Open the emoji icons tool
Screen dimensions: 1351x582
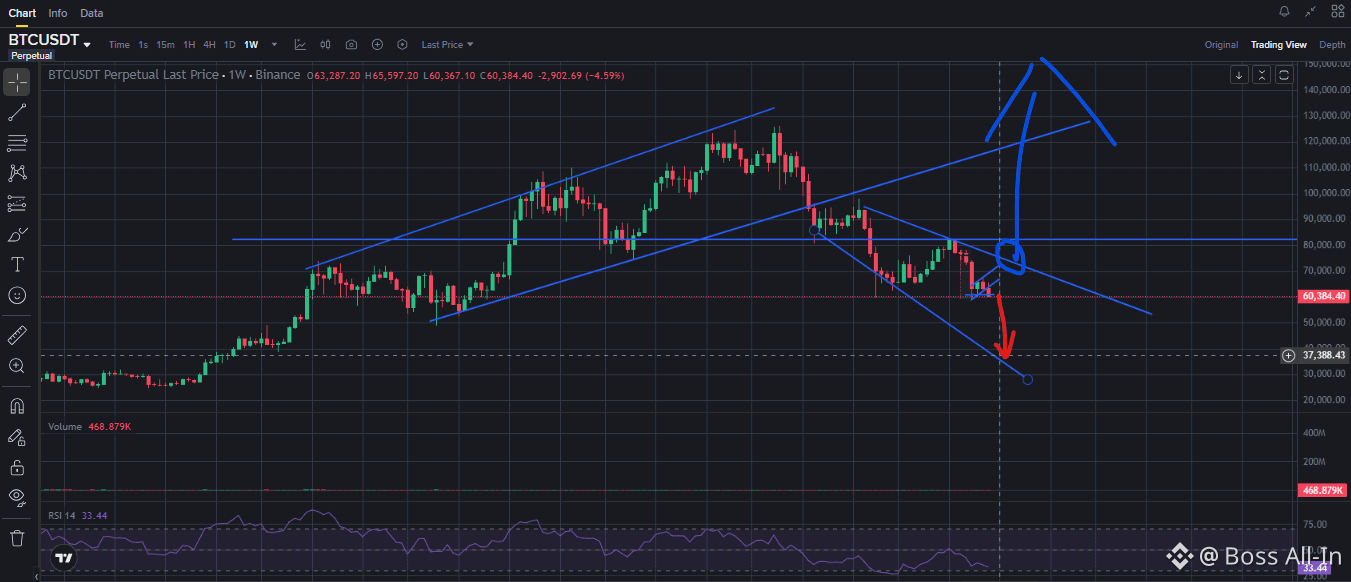(x=16, y=295)
